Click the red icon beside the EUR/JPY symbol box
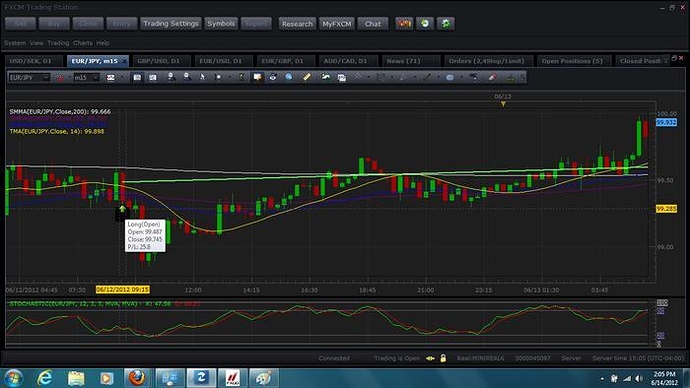Screen dimensions: 690x388 pos(59,78)
